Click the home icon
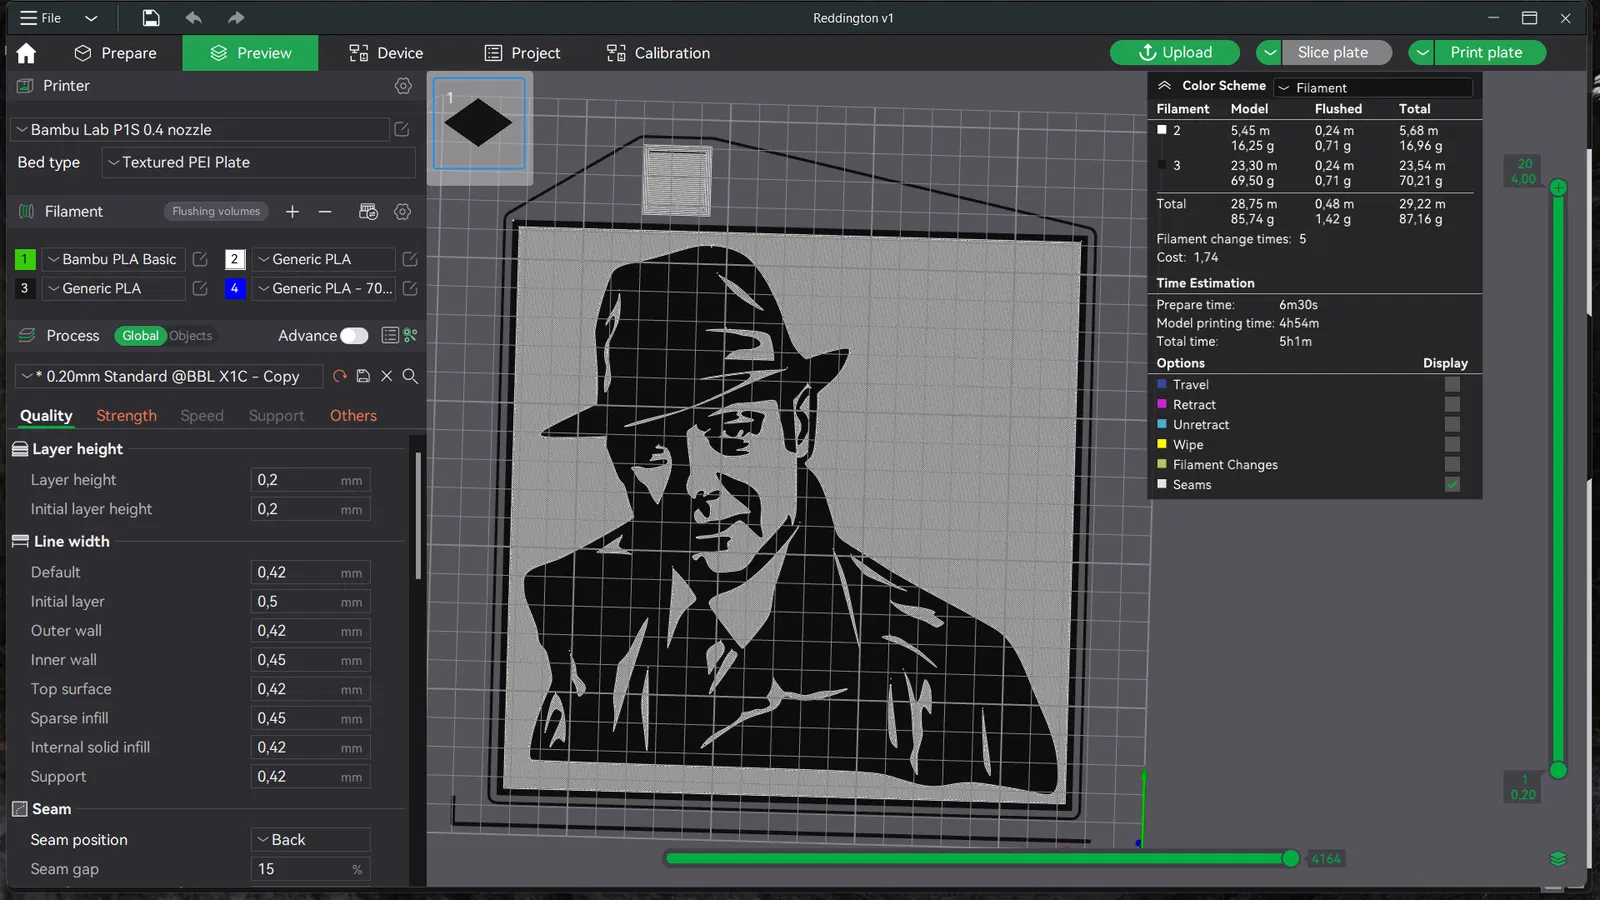Viewport: 1600px width, 900px height. [x=26, y=53]
